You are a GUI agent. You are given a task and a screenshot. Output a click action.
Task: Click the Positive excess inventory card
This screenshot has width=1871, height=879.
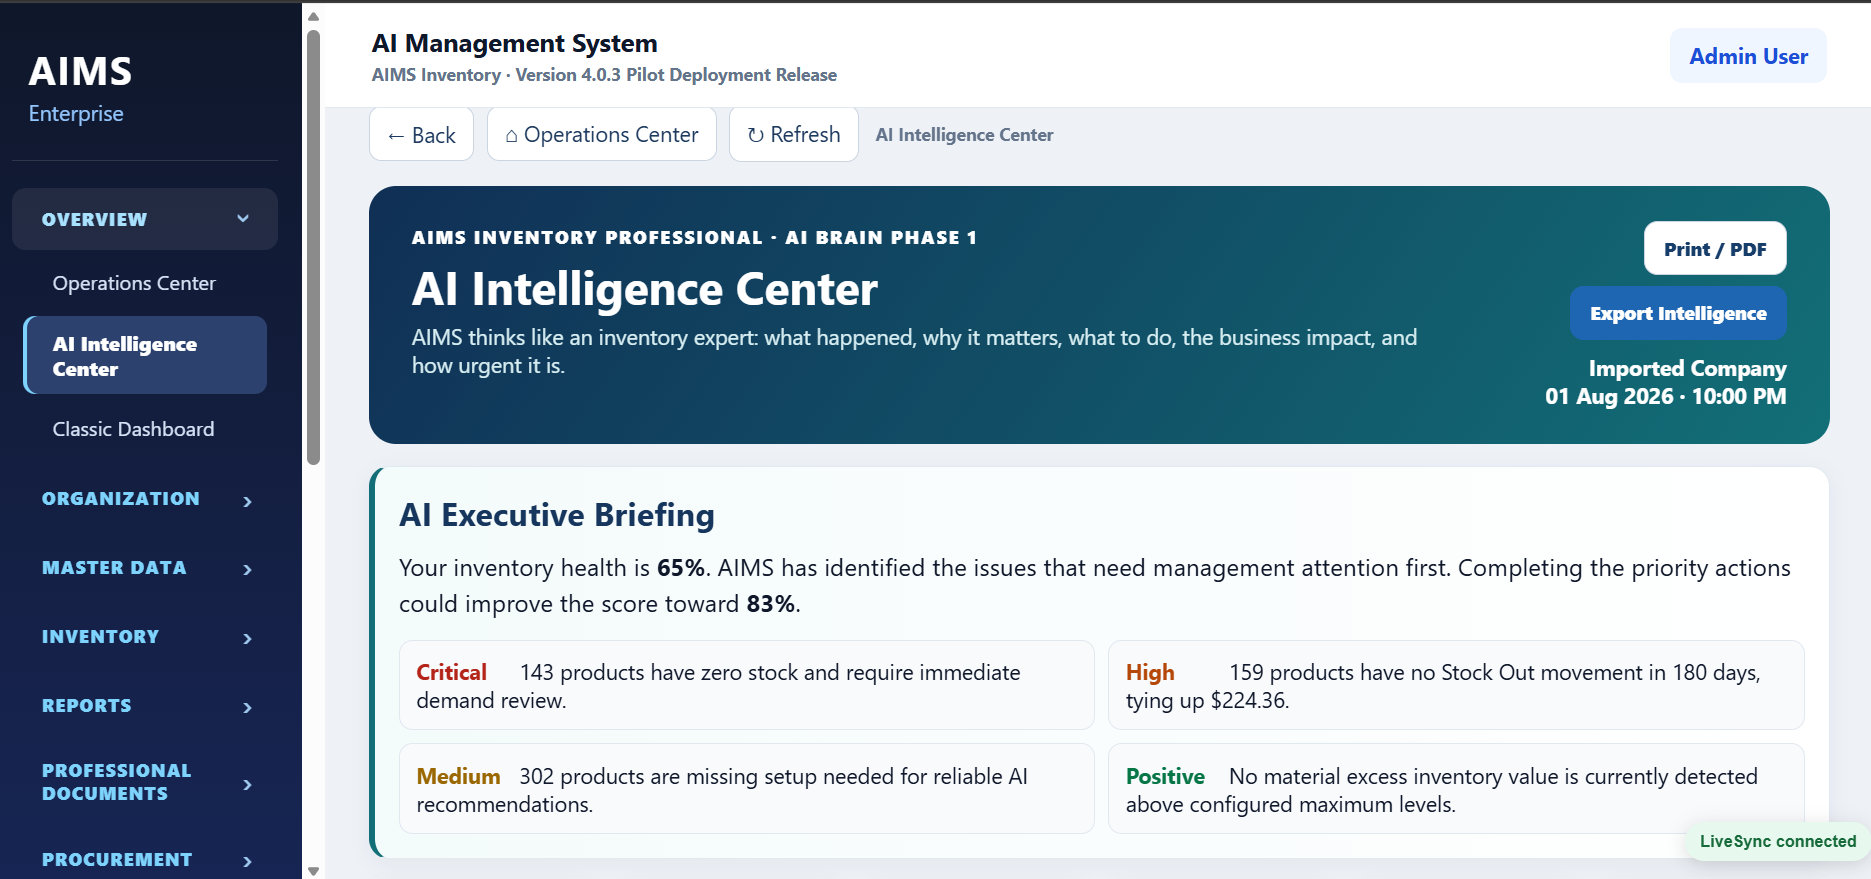(x=1456, y=789)
